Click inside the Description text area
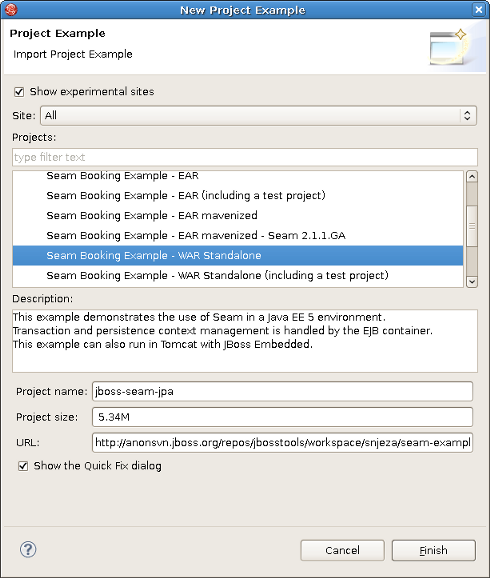Viewport: 490px width, 578px height. [245, 341]
